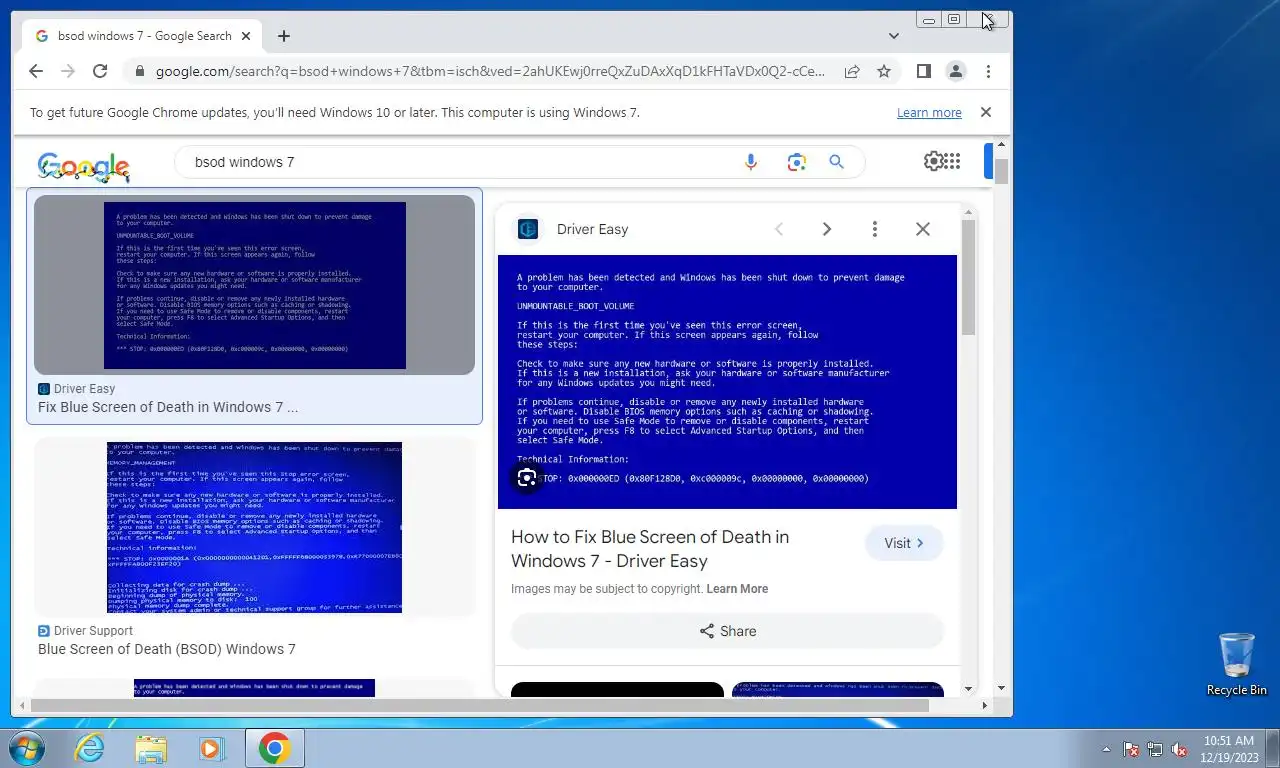Select Chrome in the taskbar
The height and width of the screenshot is (768, 1280).
(x=274, y=748)
